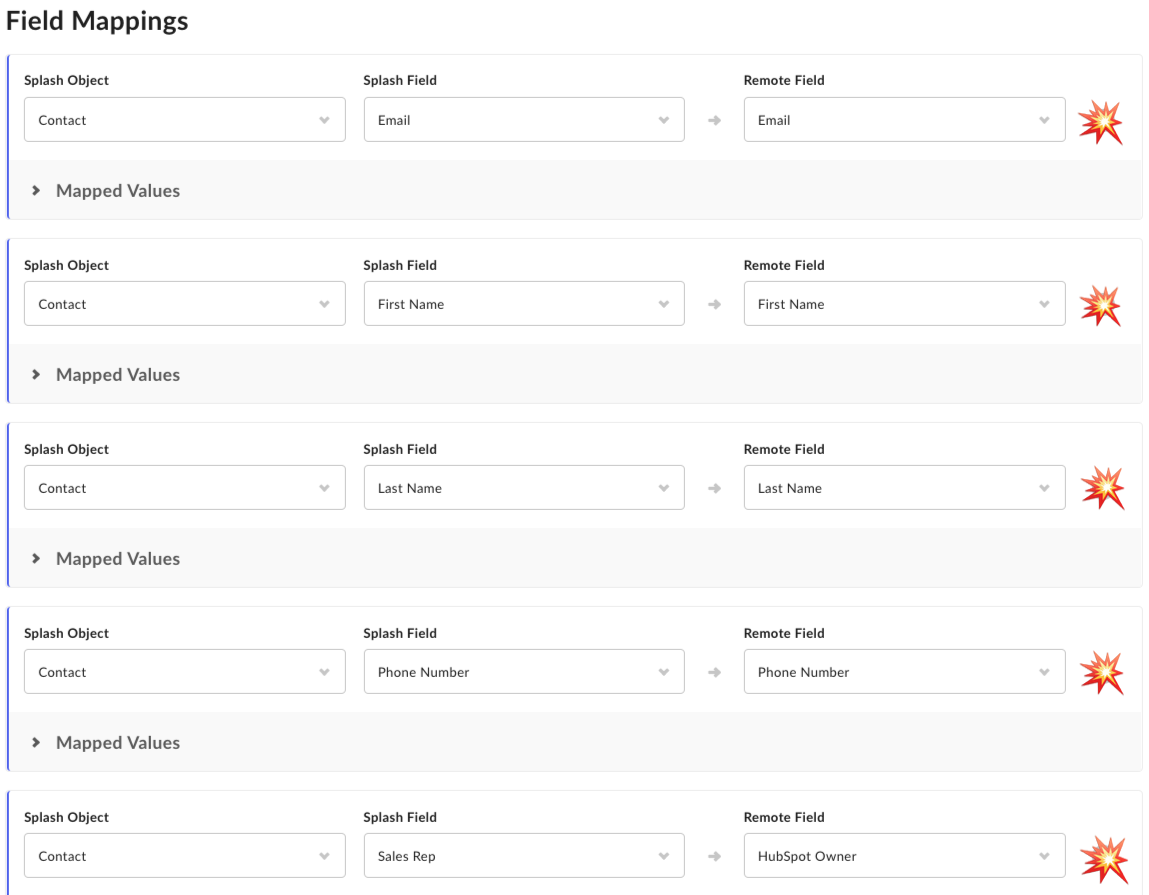Viewport: 1149px width, 895px height.
Task: Click the arrow icon between the two Email fields
Action: (x=714, y=120)
